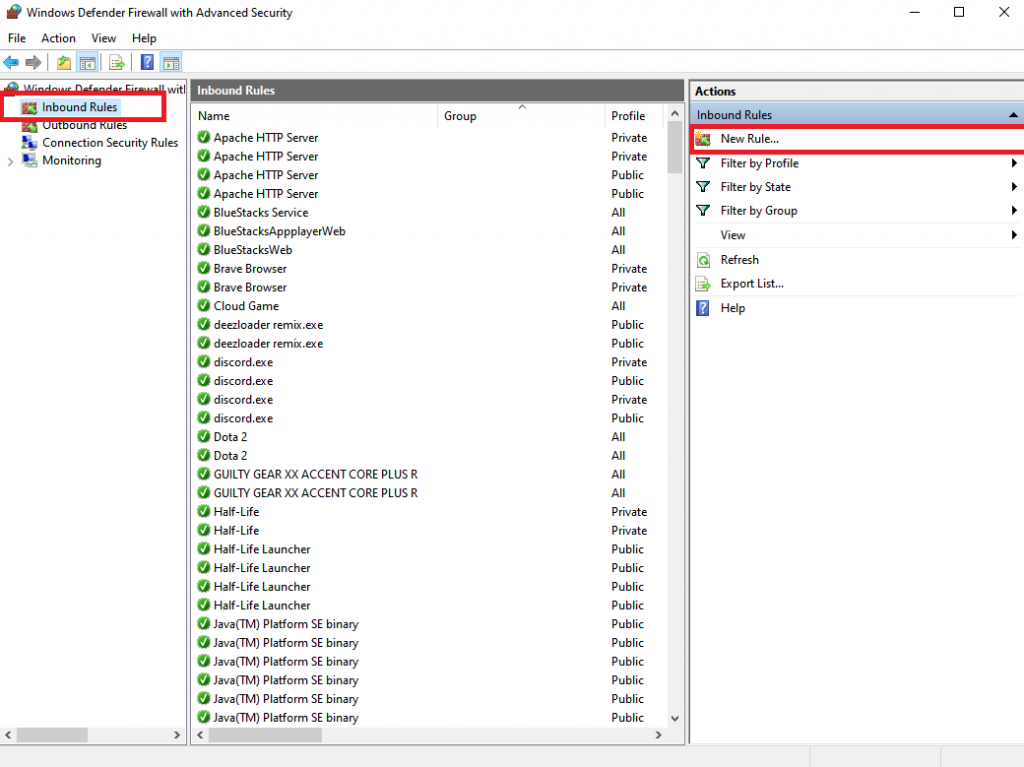Click the export list toolbar icon
The height and width of the screenshot is (767, 1024).
click(x=116, y=63)
